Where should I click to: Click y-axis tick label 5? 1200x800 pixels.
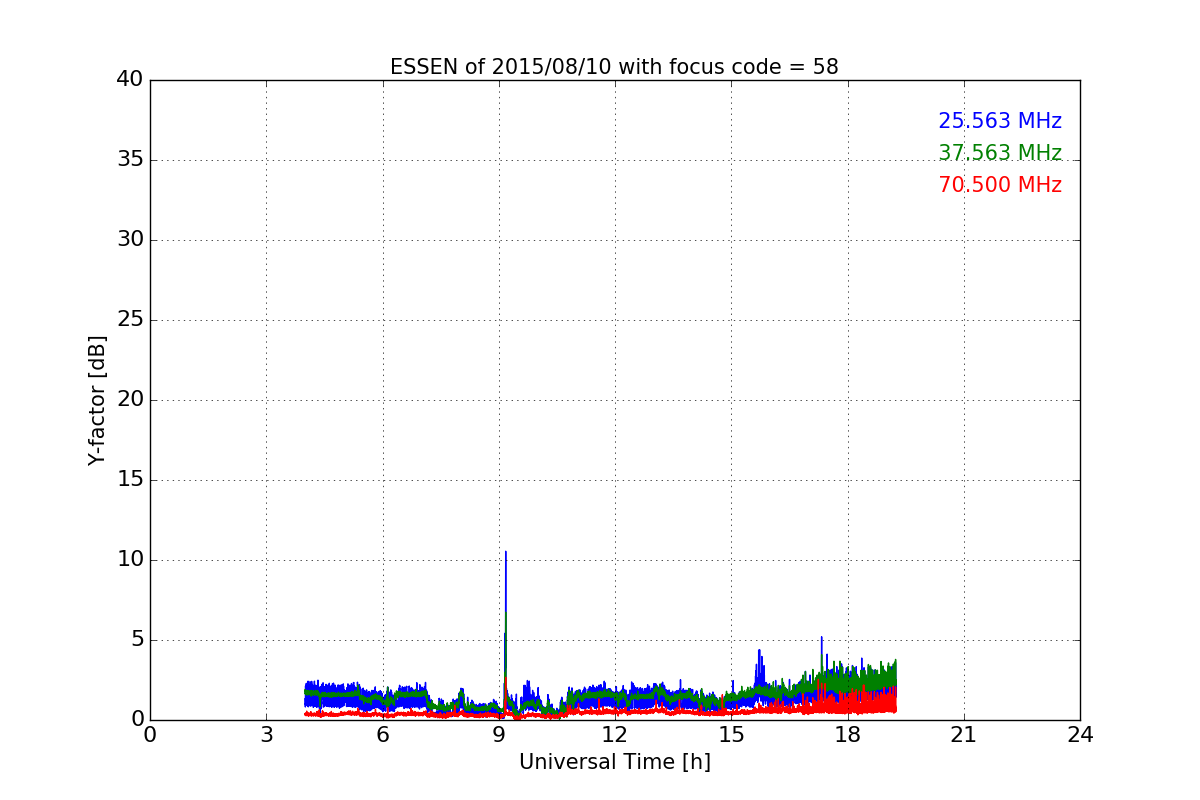pyautogui.click(x=136, y=640)
